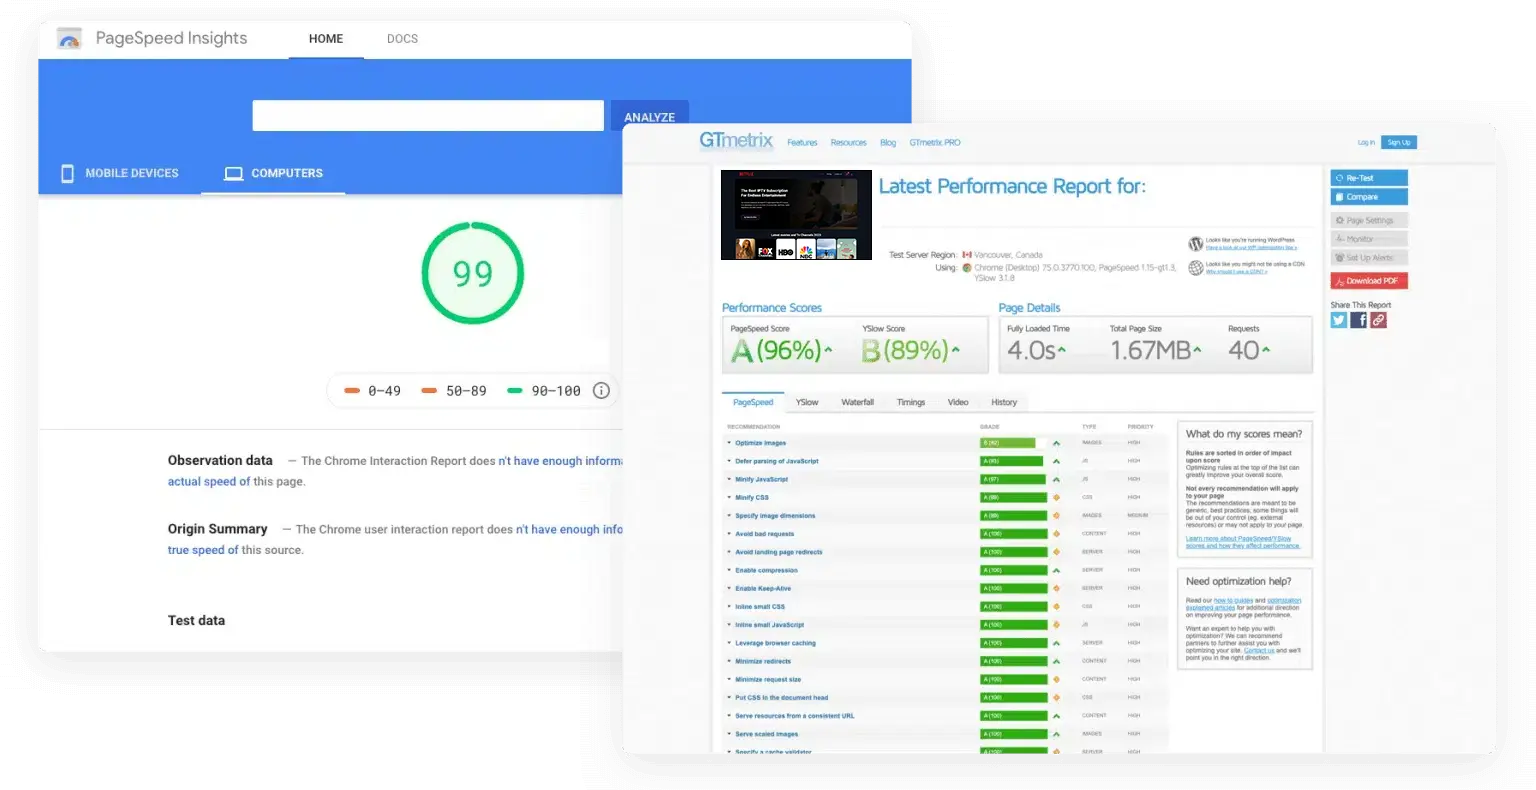1536x790 pixels.
Task: Select the History tab in GTmetrix
Action: coord(1004,402)
